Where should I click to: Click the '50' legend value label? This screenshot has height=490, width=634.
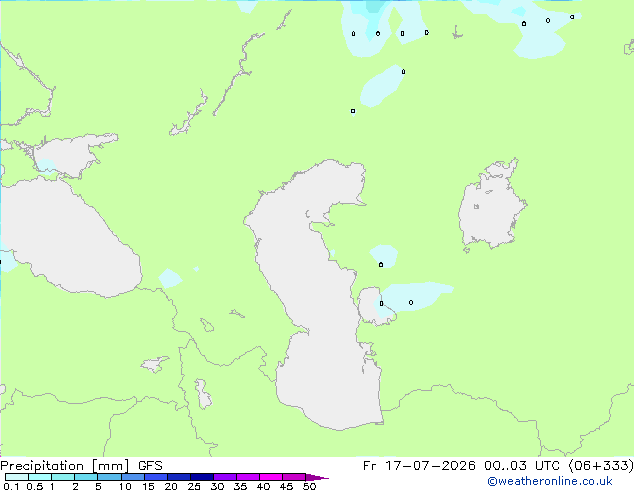309,486
